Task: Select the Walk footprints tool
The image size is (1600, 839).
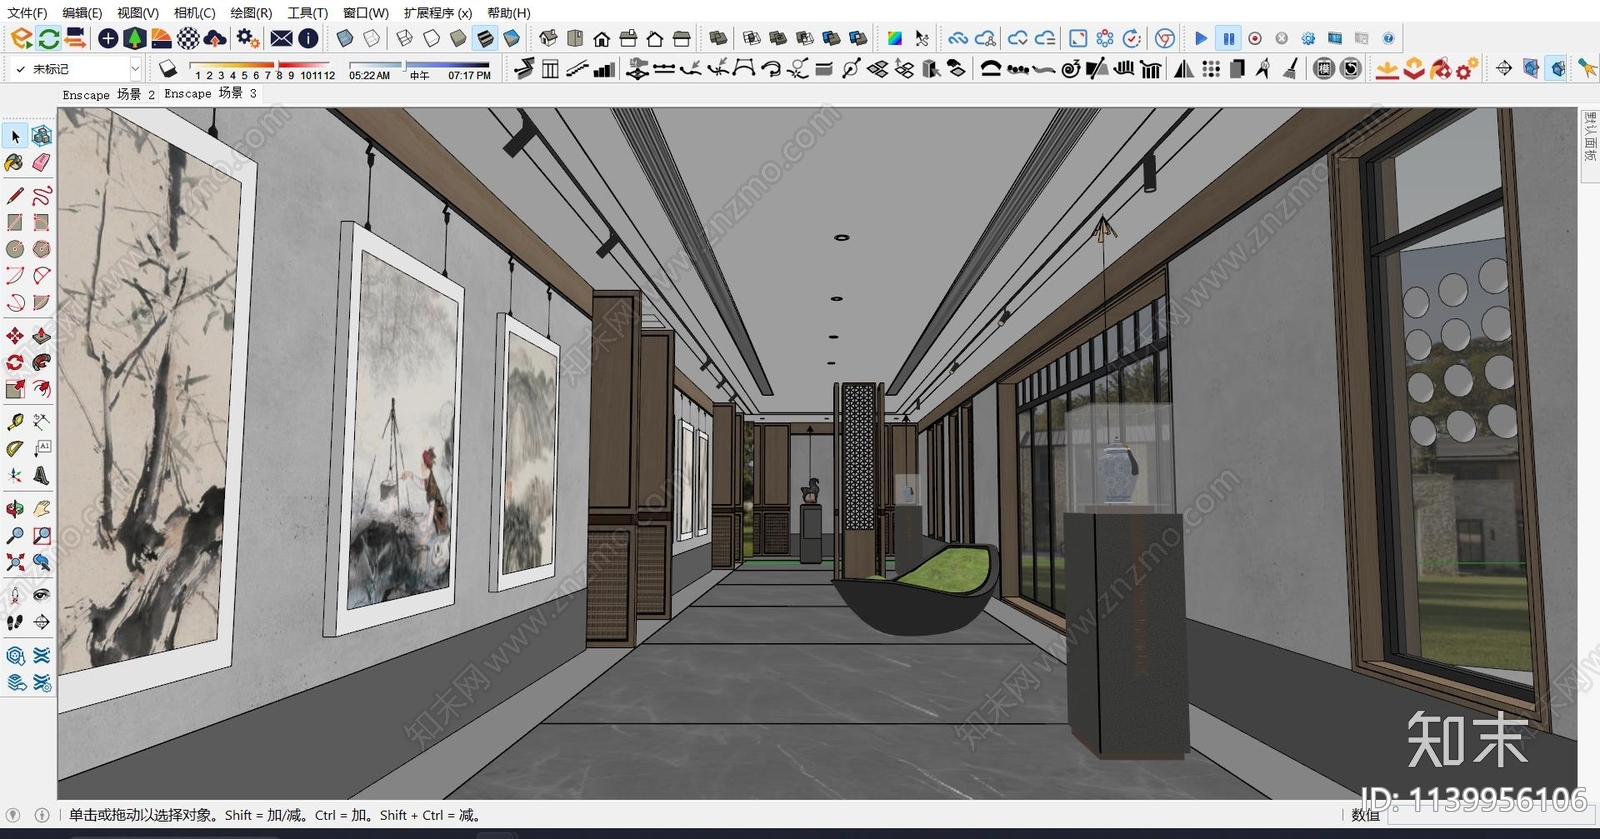Action: tap(15, 622)
